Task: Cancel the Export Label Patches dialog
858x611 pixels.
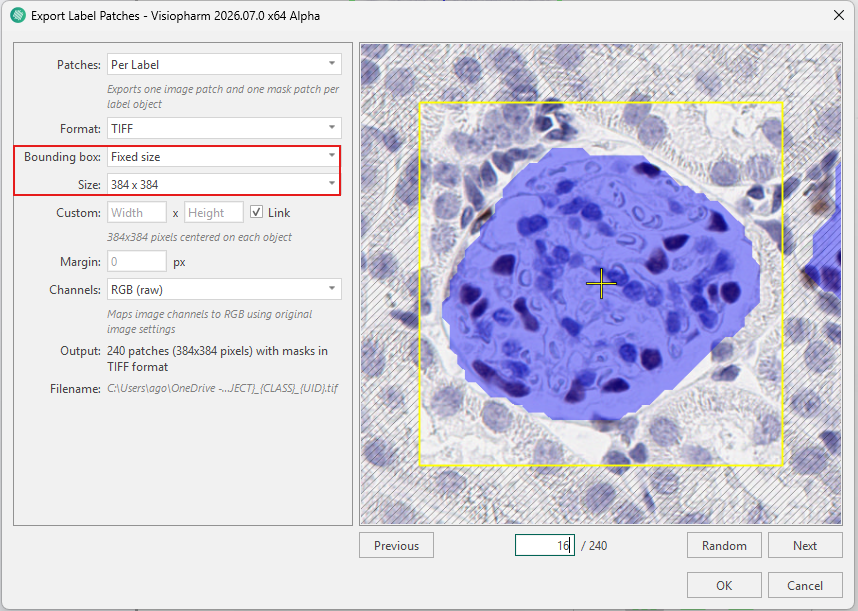Action: tap(805, 585)
